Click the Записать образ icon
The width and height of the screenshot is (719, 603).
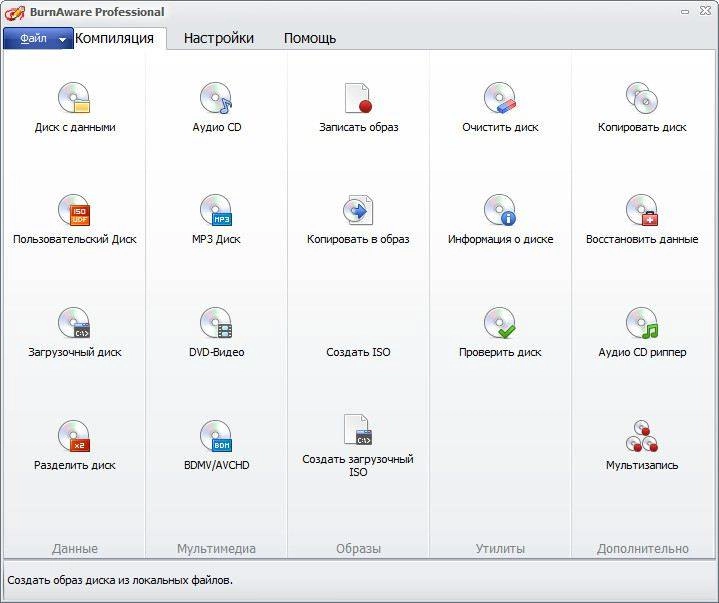(x=358, y=98)
